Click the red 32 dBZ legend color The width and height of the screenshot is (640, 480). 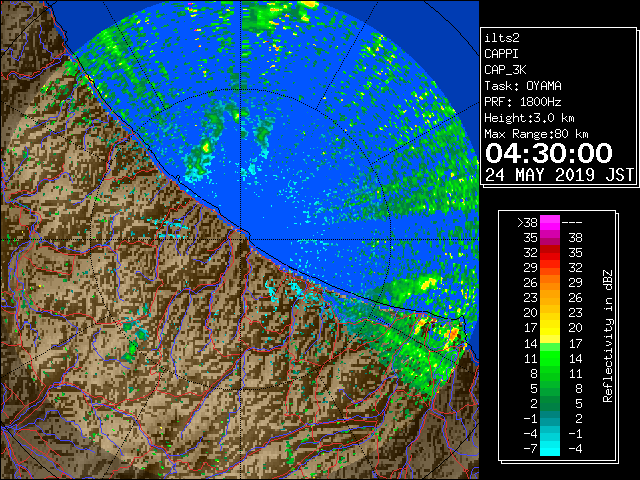pyautogui.click(x=550, y=253)
